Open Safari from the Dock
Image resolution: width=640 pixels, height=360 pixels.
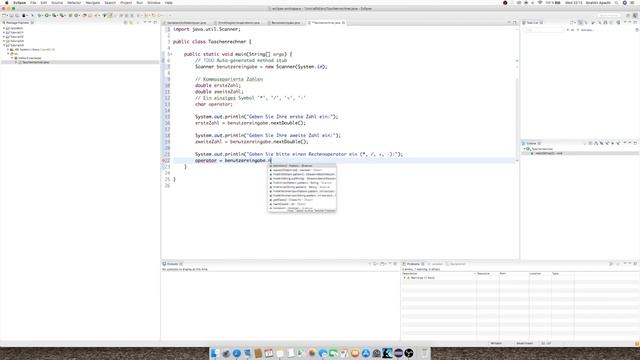[237, 353]
